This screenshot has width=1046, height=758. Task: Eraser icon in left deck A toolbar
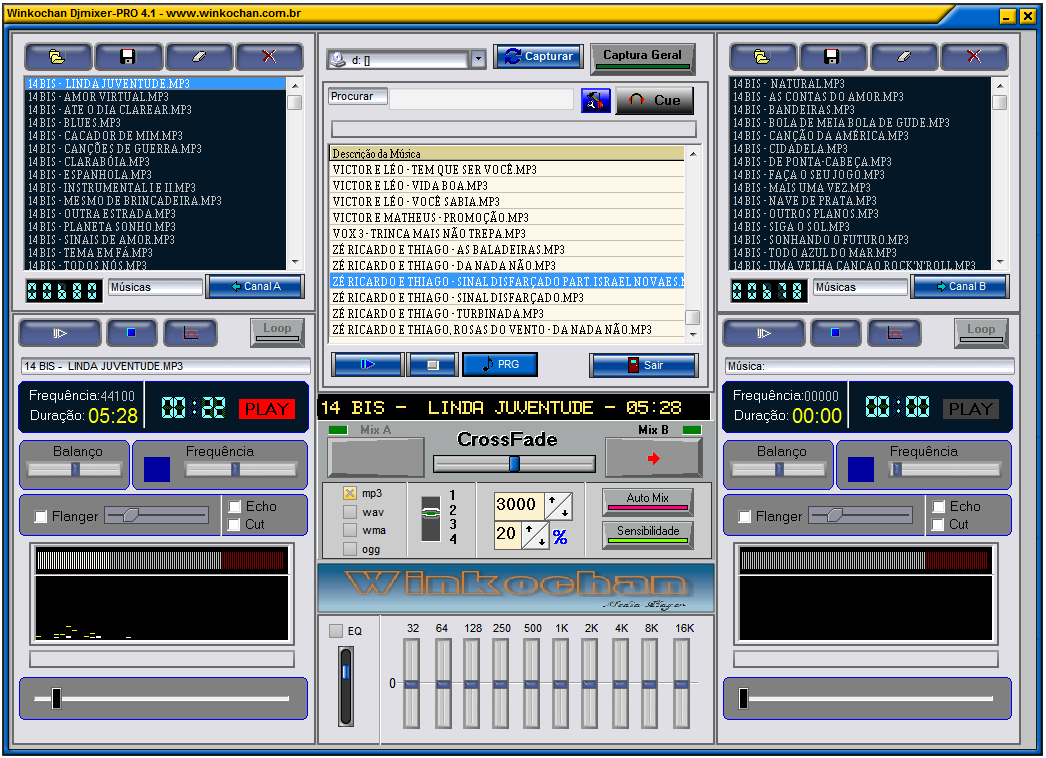click(199, 57)
